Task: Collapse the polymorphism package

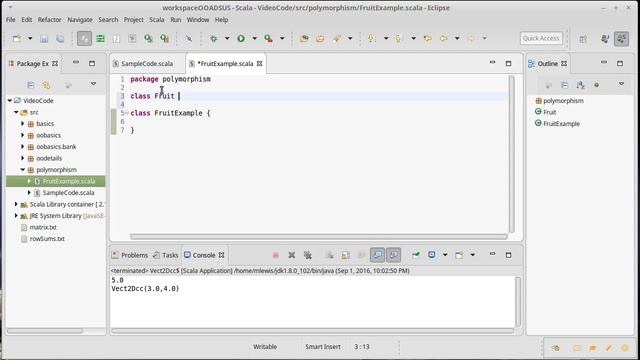Action: pos(23,169)
